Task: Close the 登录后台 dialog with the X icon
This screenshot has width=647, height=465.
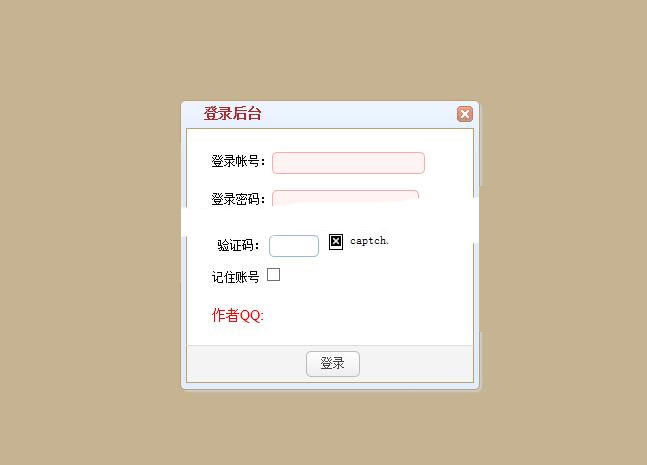Action: coord(465,114)
